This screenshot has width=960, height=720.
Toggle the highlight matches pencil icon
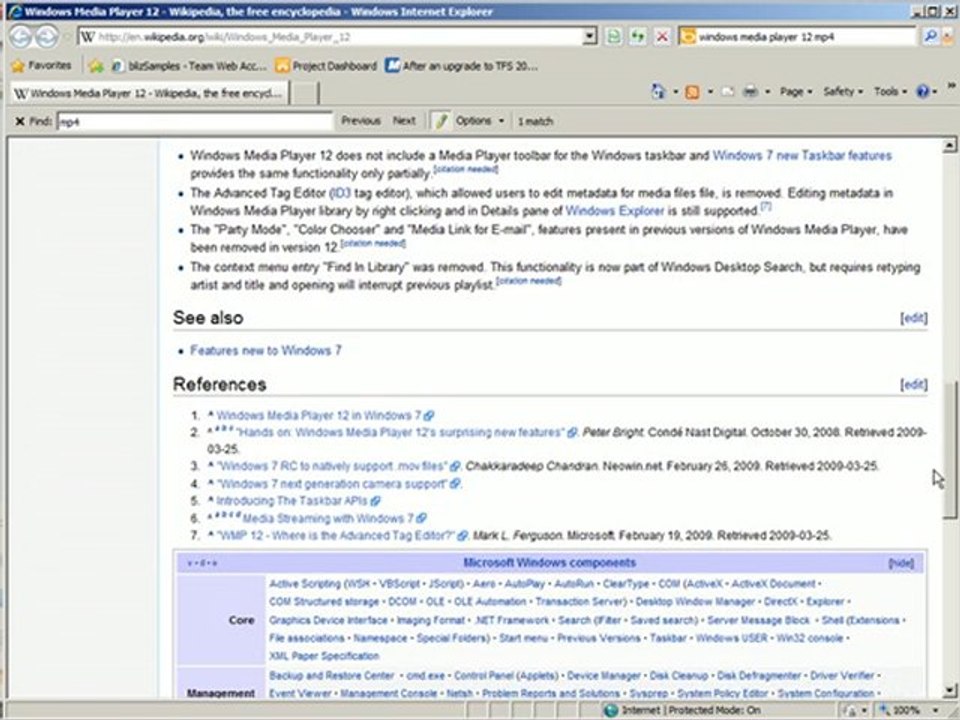(440, 121)
